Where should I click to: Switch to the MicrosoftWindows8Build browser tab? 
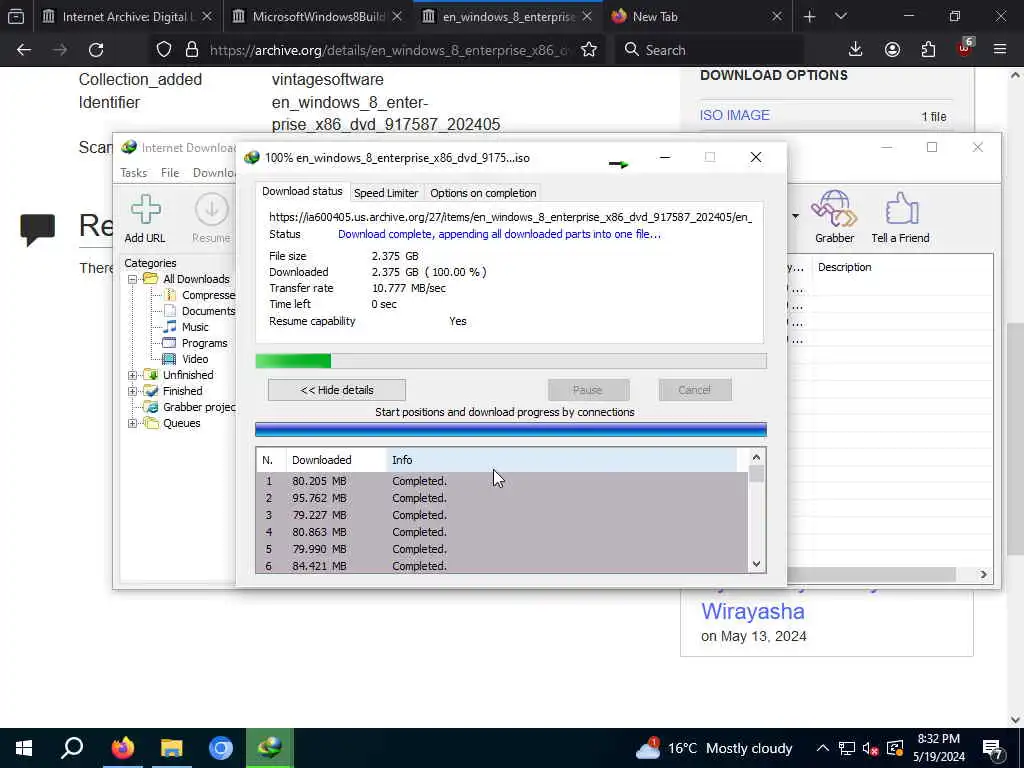[x=318, y=16]
